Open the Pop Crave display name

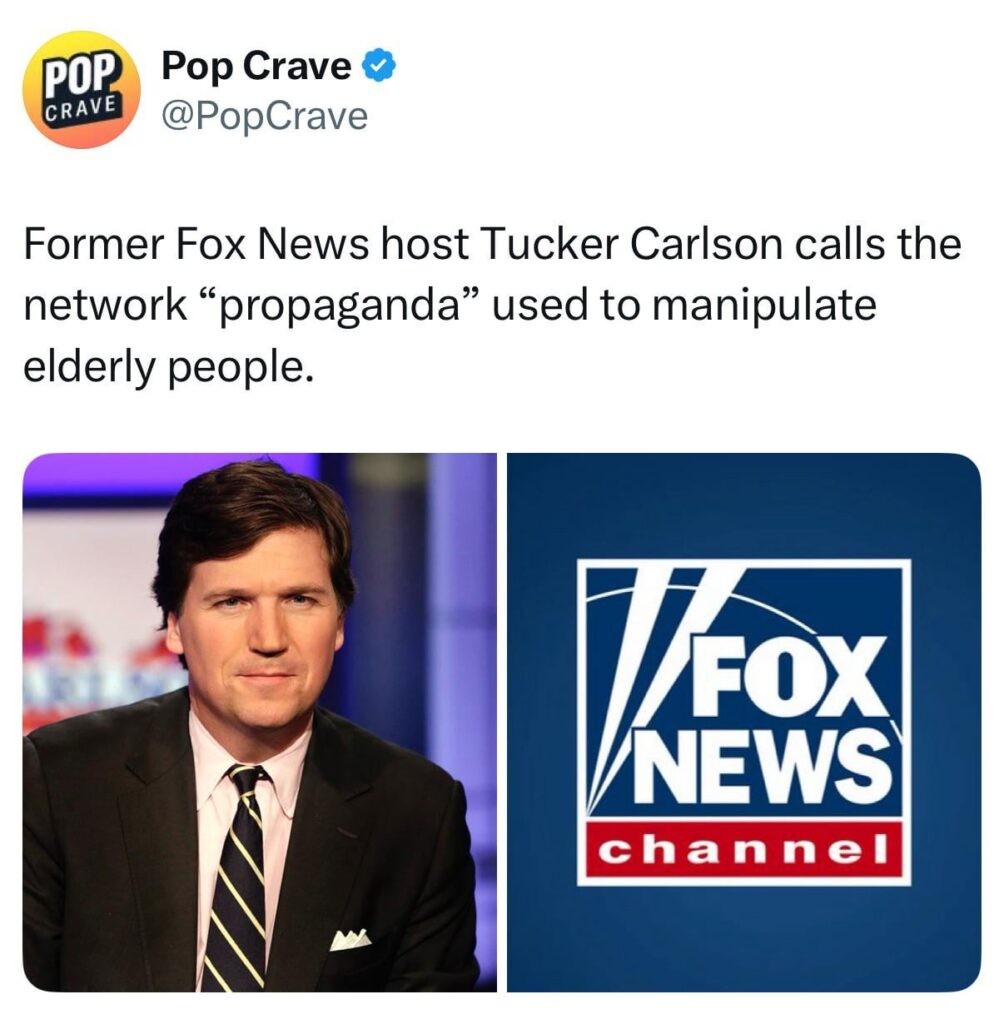pyautogui.click(x=256, y=66)
